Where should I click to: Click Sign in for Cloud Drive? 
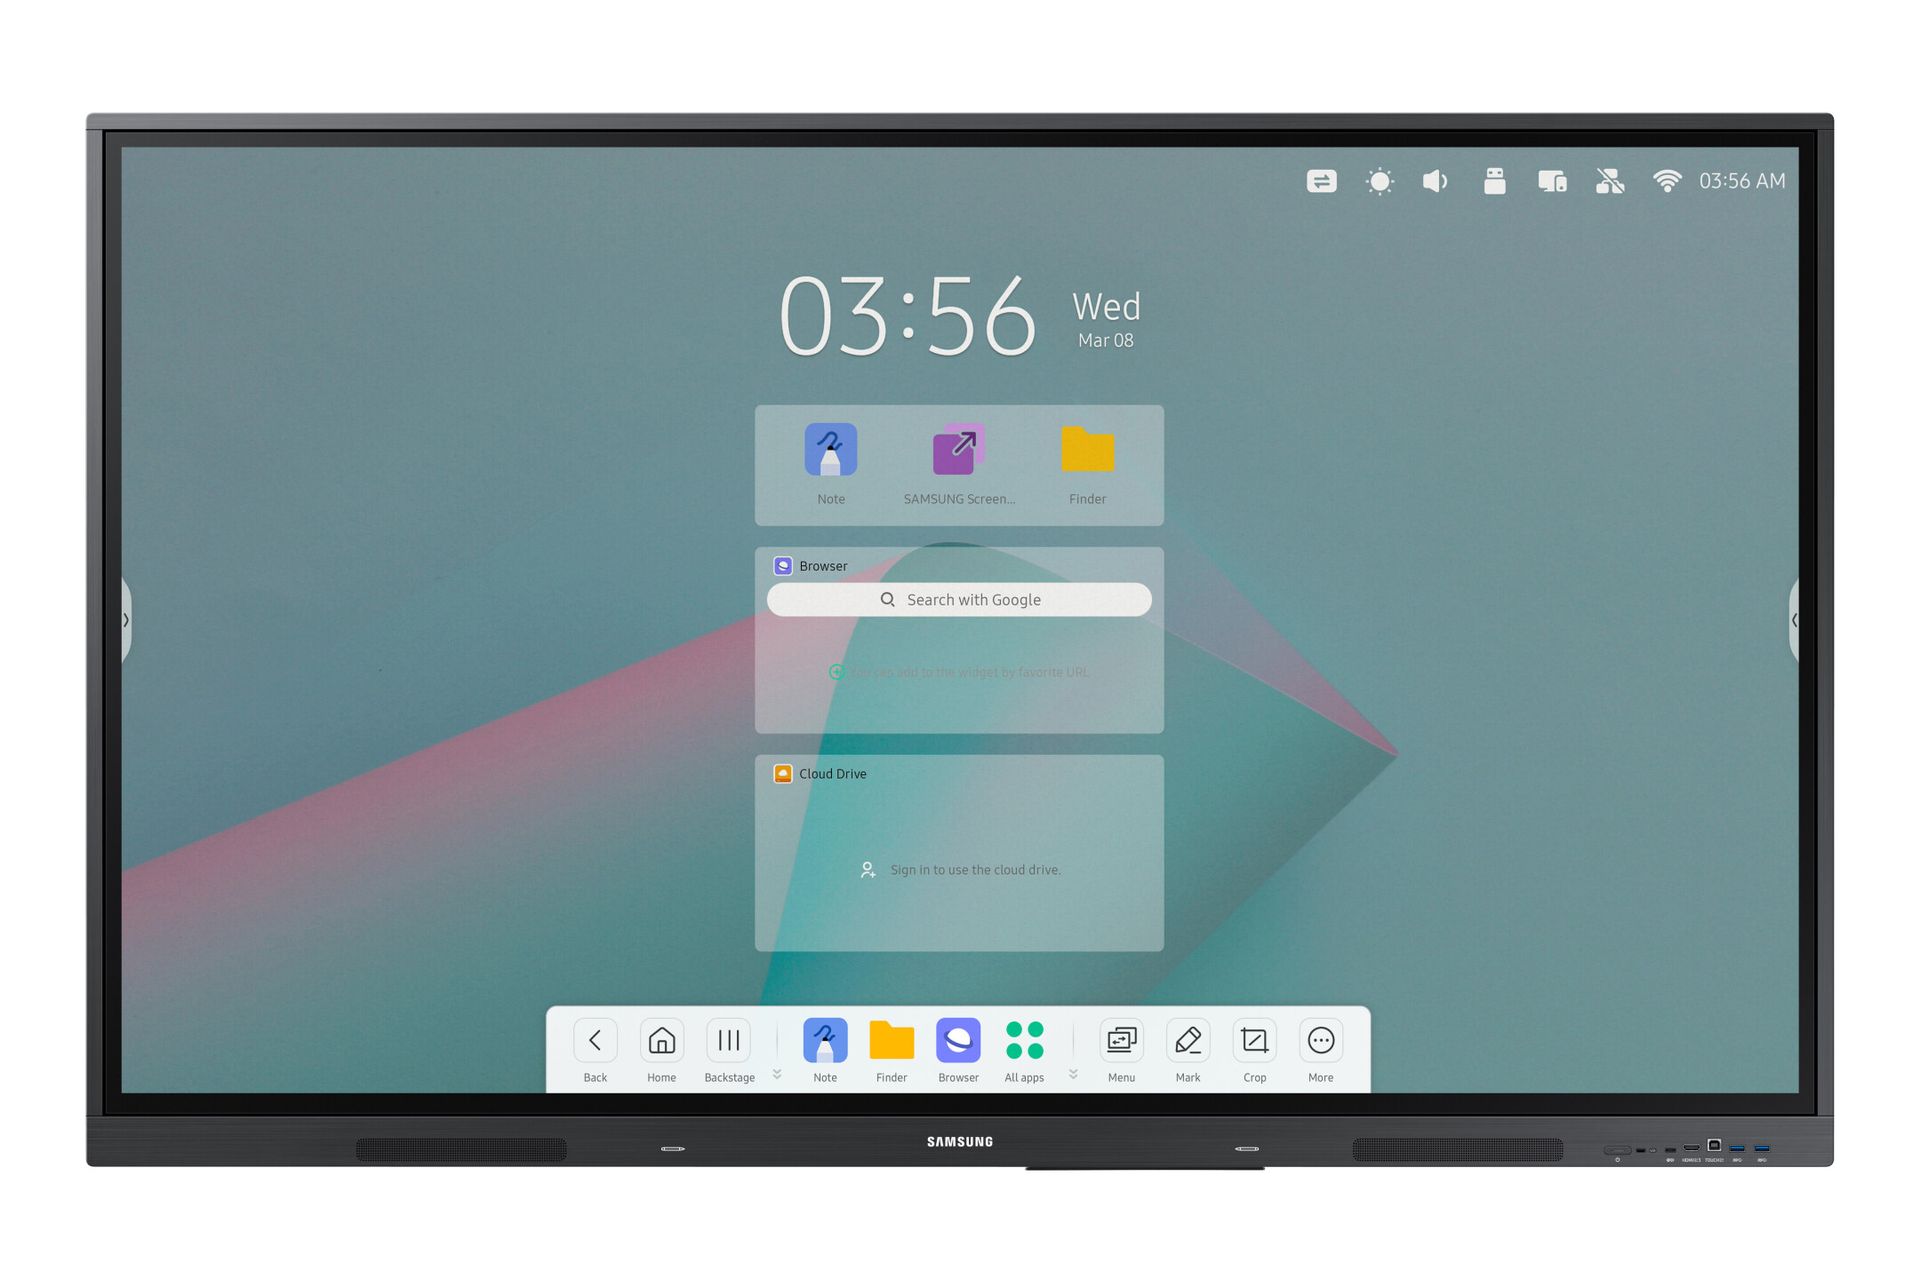click(x=959, y=869)
